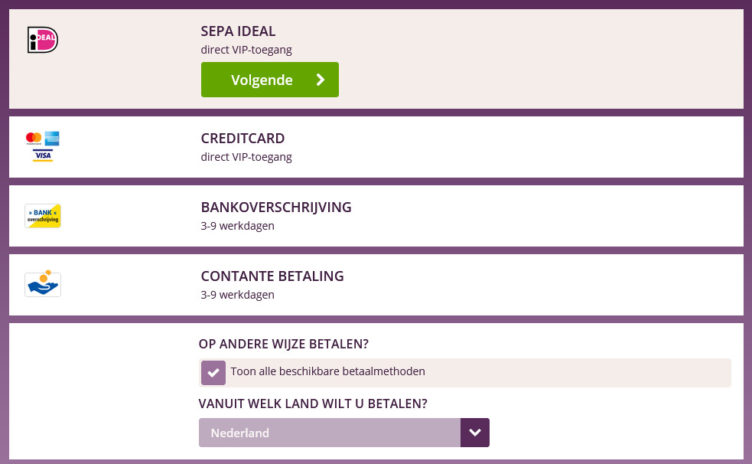Click the bank transfer logo icon
752x464 pixels.
43,216
